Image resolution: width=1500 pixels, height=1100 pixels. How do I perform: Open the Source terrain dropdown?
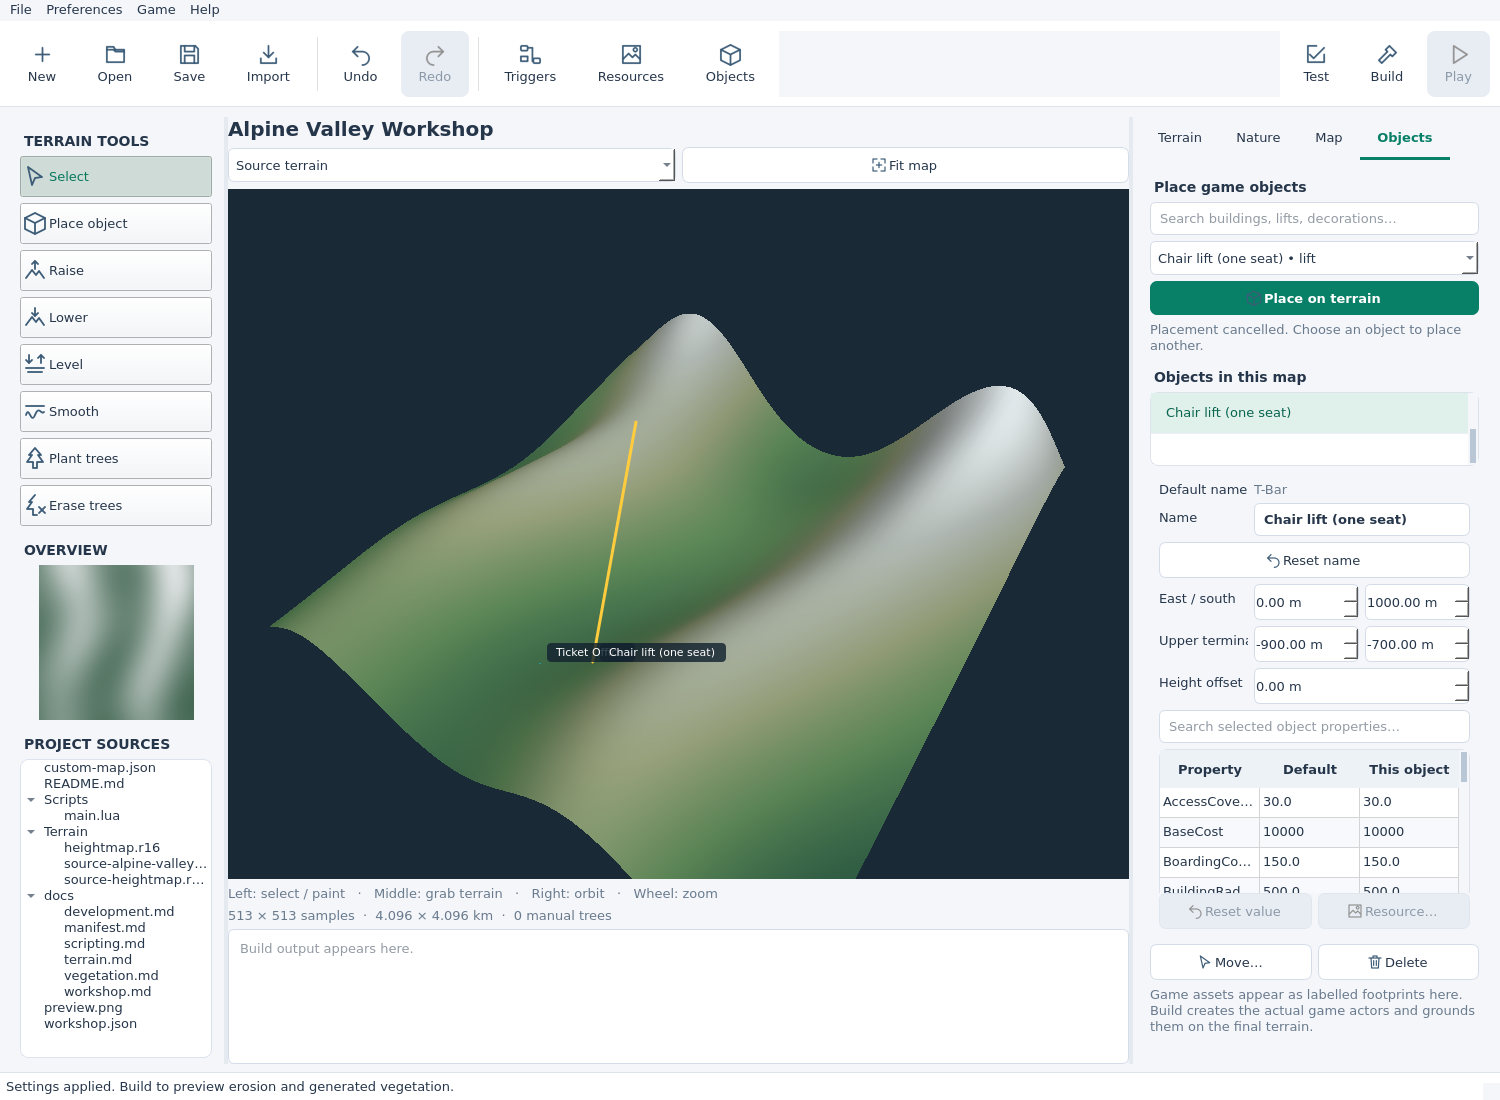(452, 166)
